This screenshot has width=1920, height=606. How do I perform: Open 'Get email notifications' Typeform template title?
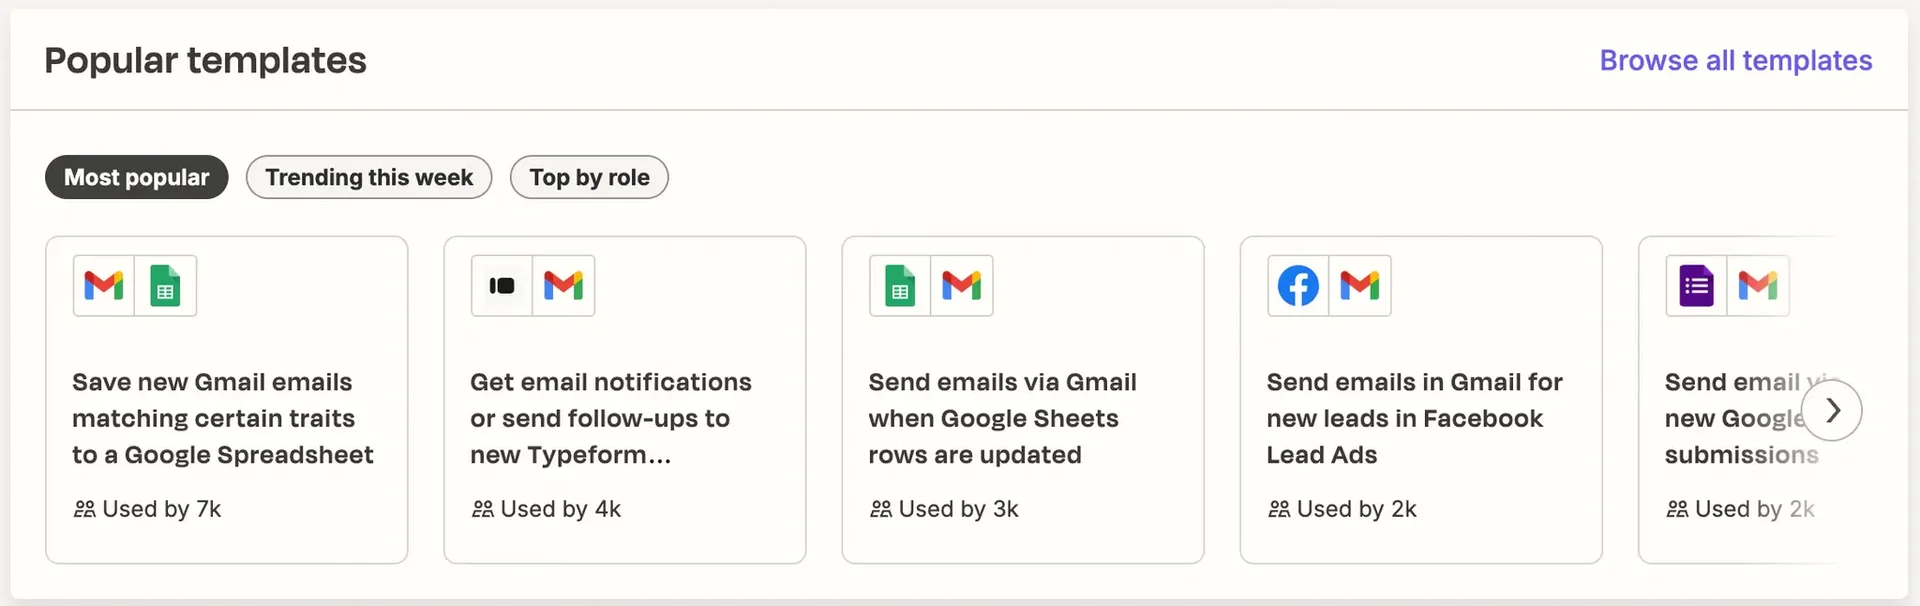coord(611,418)
